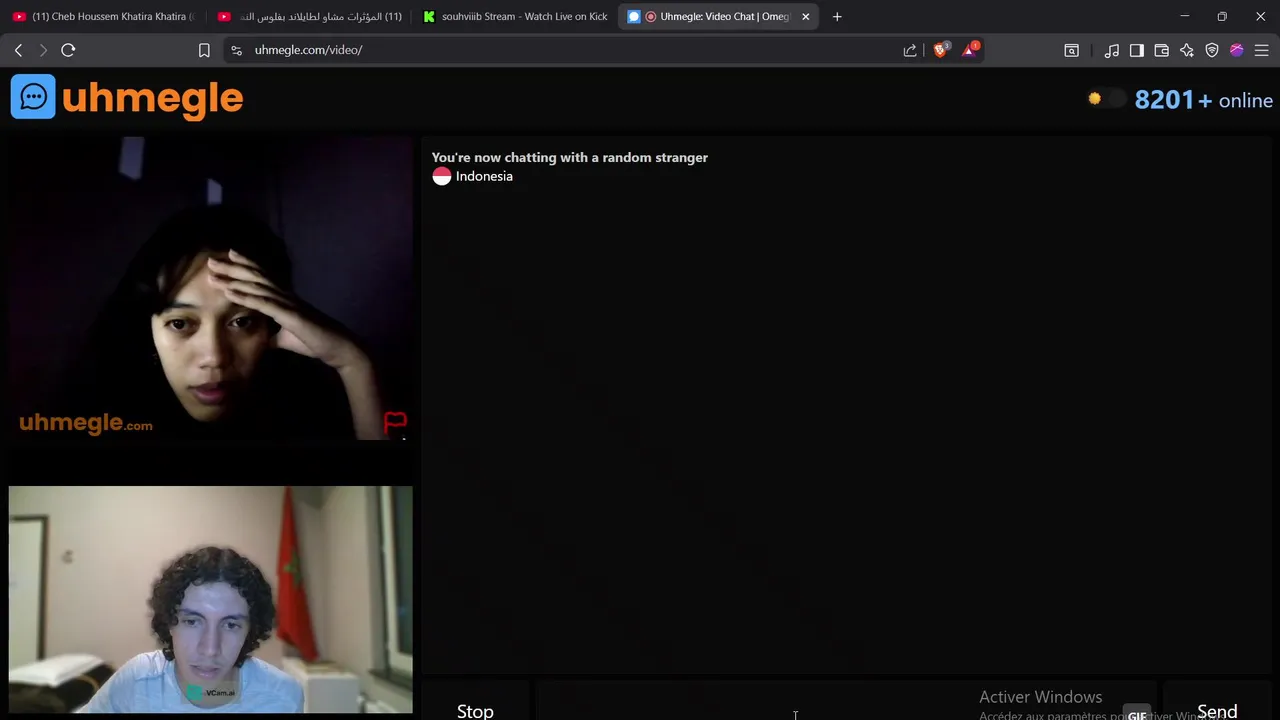This screenshot has width=1280, height=720.
Task: Click the stranger's video feed
Action: pos(210,288)
